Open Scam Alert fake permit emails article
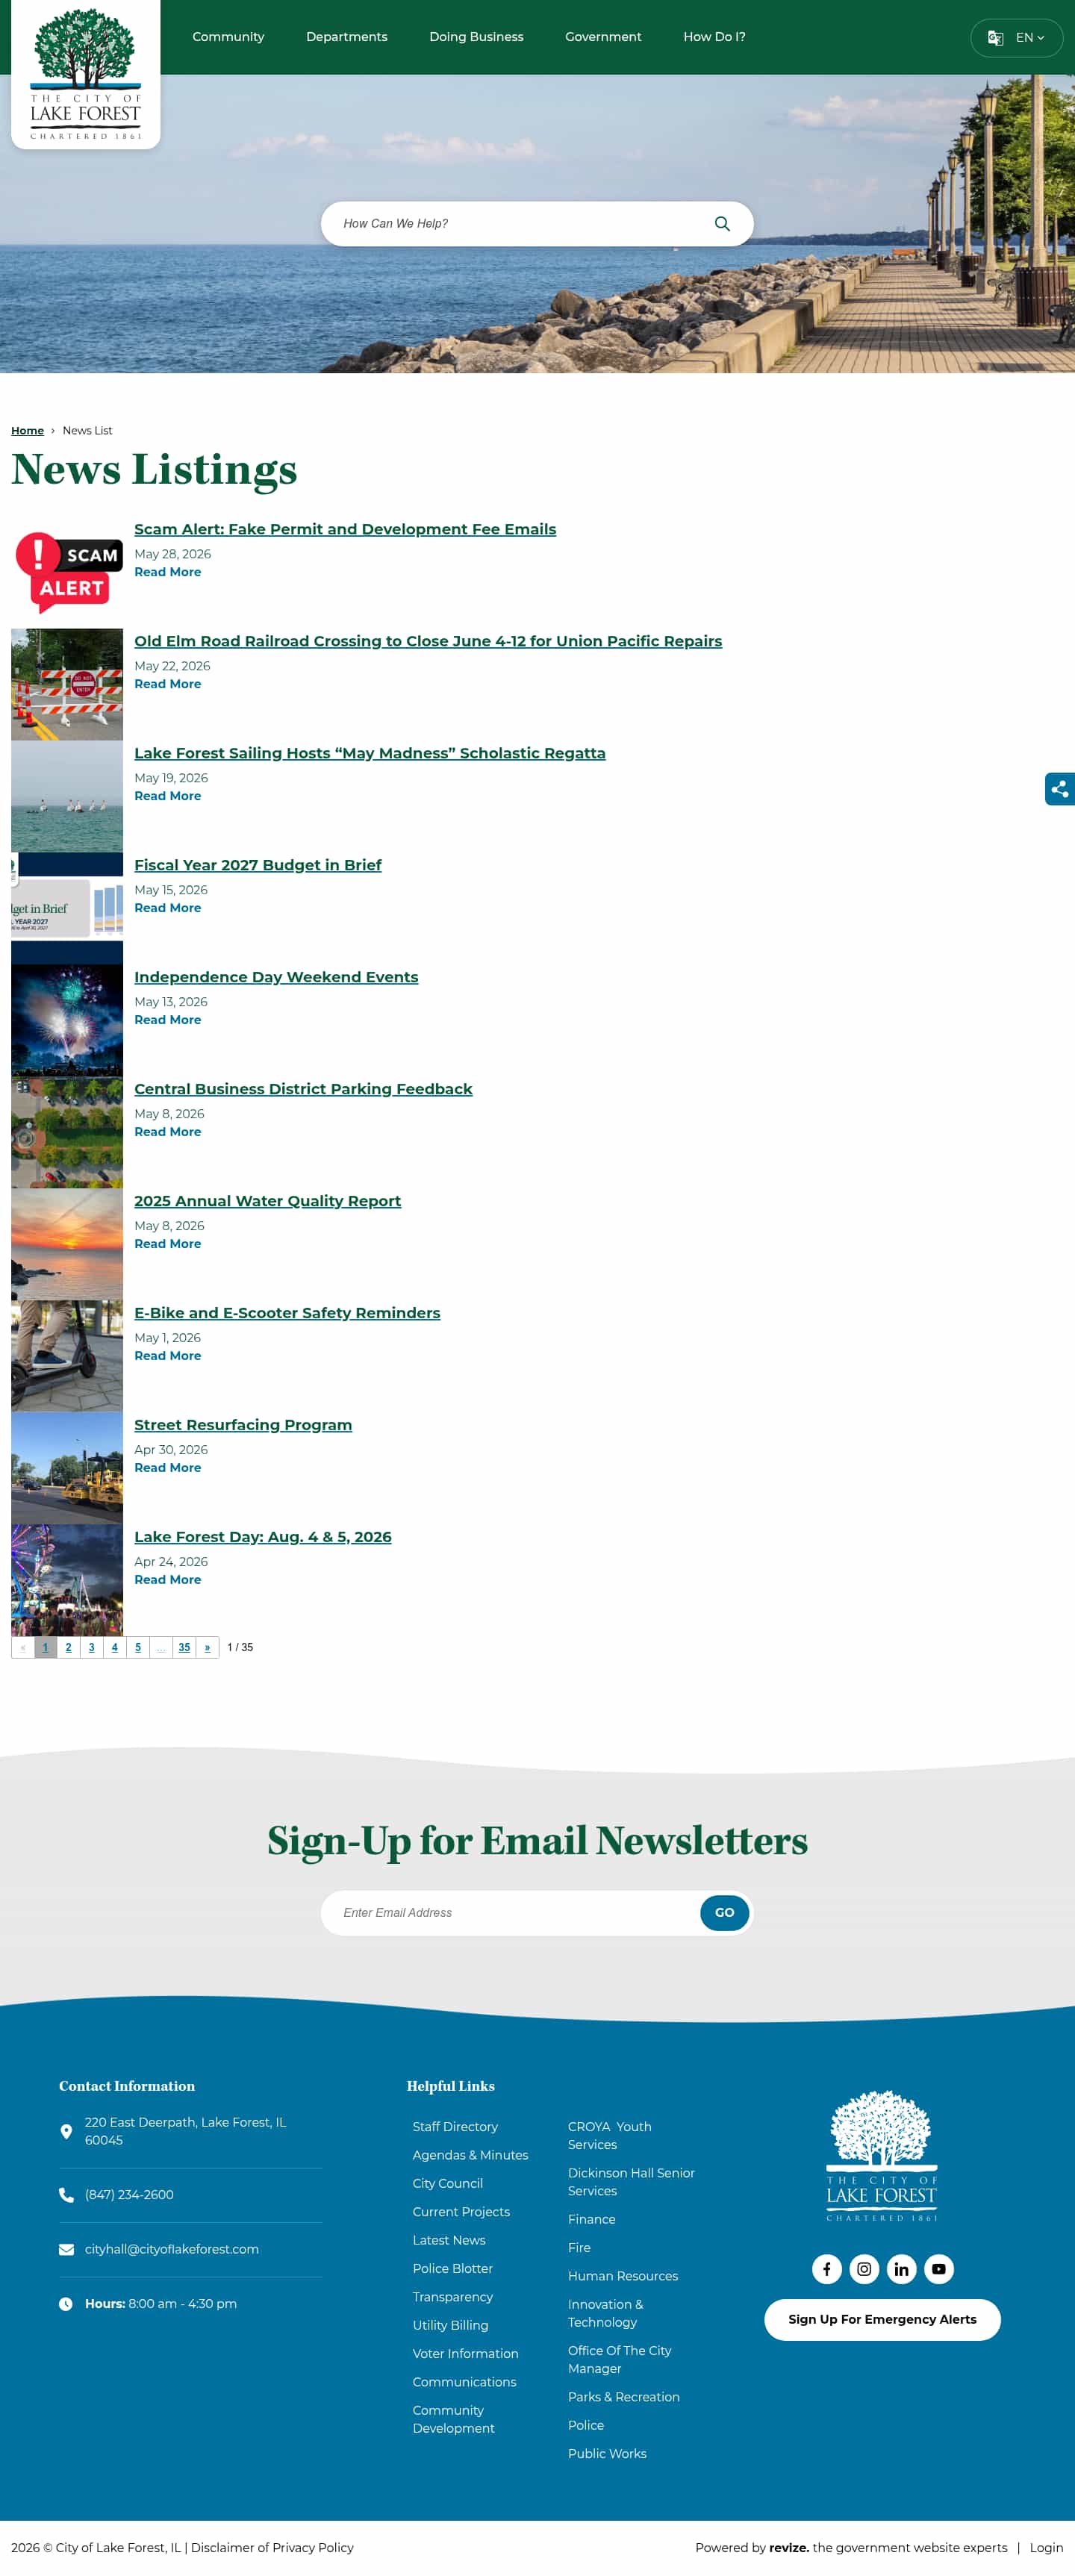 (x=345, y=529)
